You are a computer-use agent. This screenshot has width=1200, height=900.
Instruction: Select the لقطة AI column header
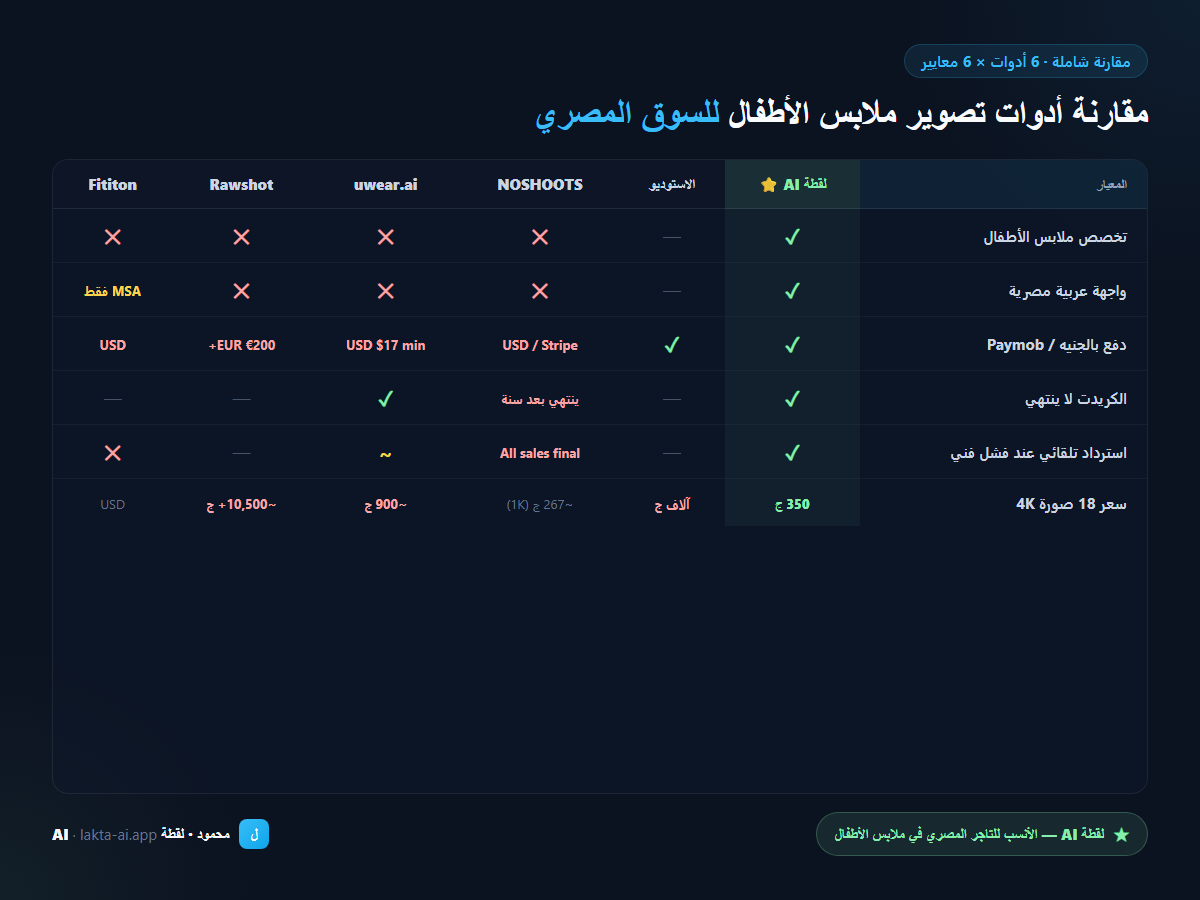pyautogui.click(x=792, y=185)
